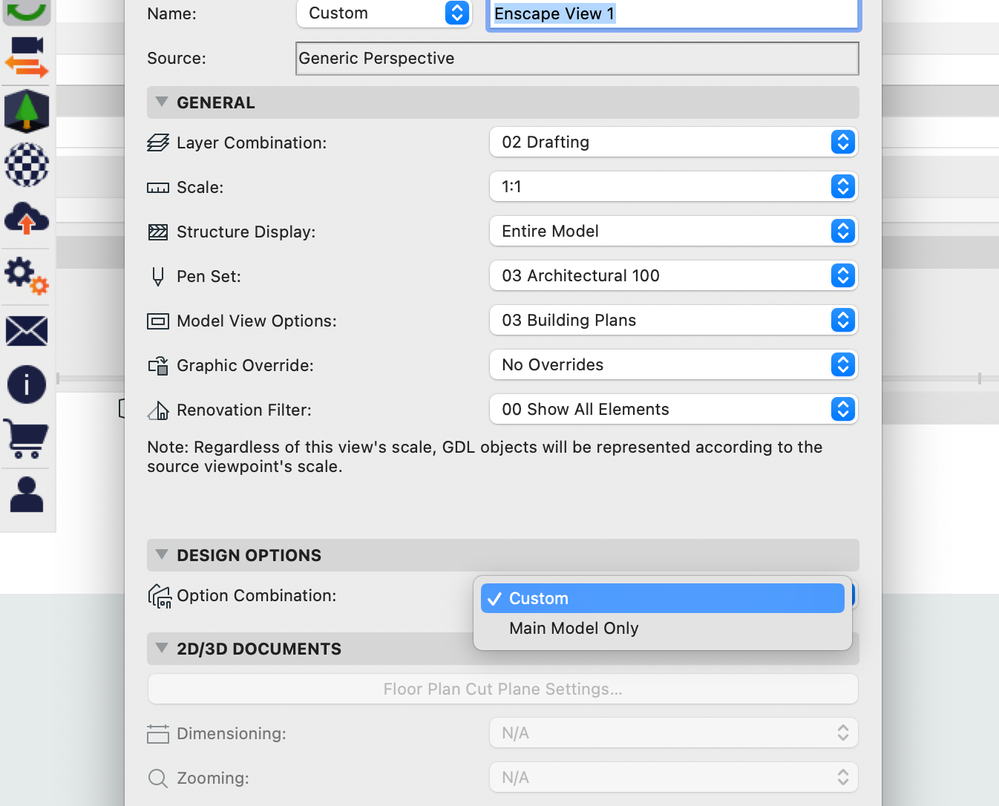
Task: Click the Model View Options icon
Action: (x=158, y=320)
